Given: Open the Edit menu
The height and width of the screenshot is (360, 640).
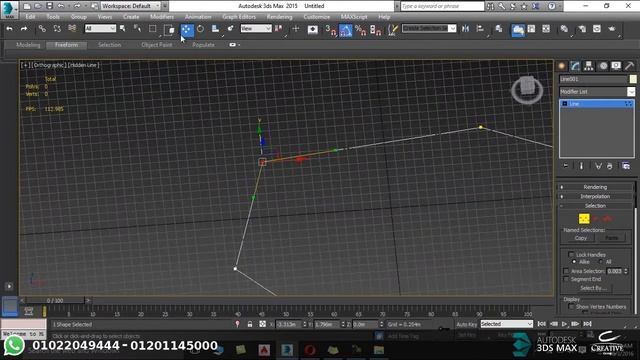Looking at the screenshot, I should pyautogui.click(x=30, y=17).
